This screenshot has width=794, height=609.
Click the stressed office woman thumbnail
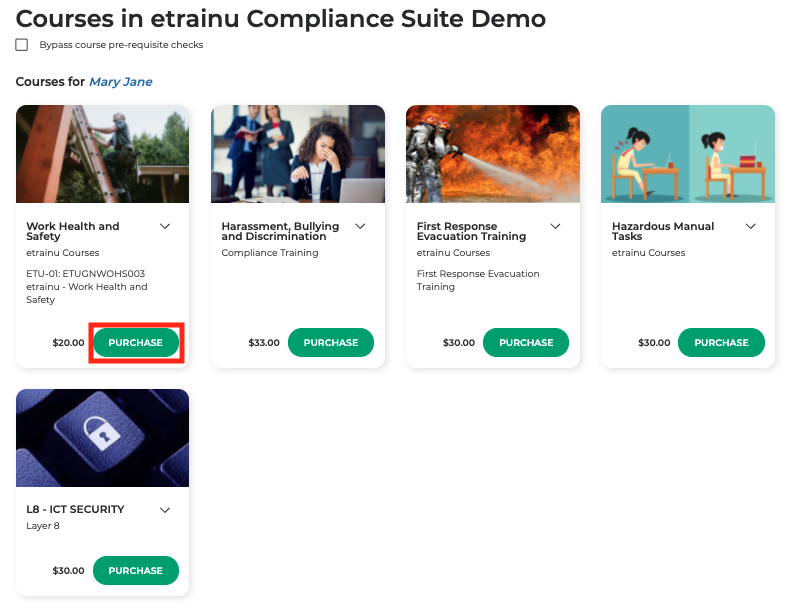coord(297,154)
